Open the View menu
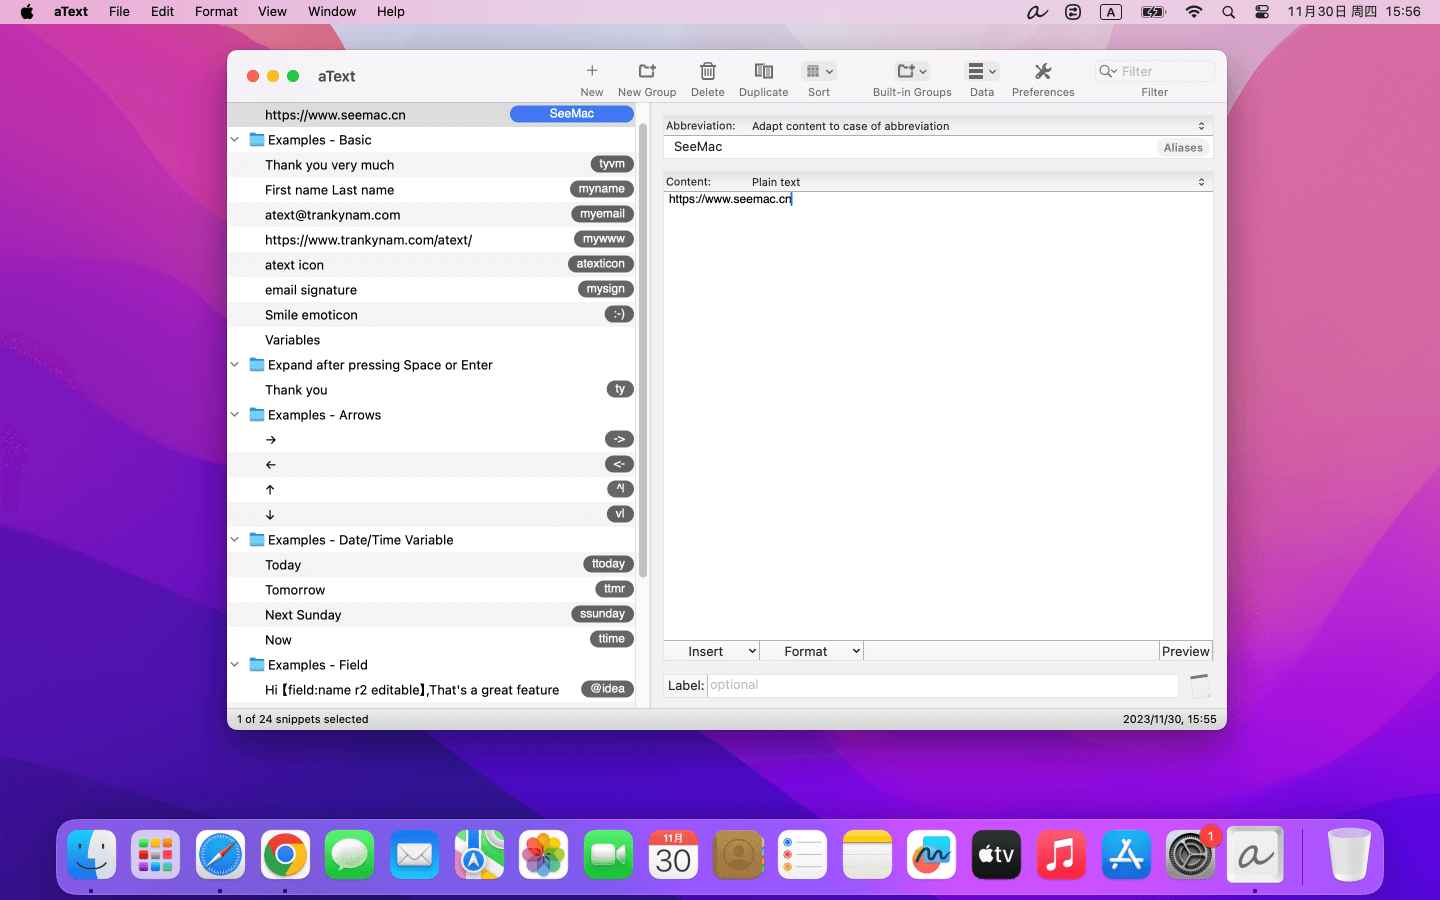1440x900 pixels. pos(272,12)
